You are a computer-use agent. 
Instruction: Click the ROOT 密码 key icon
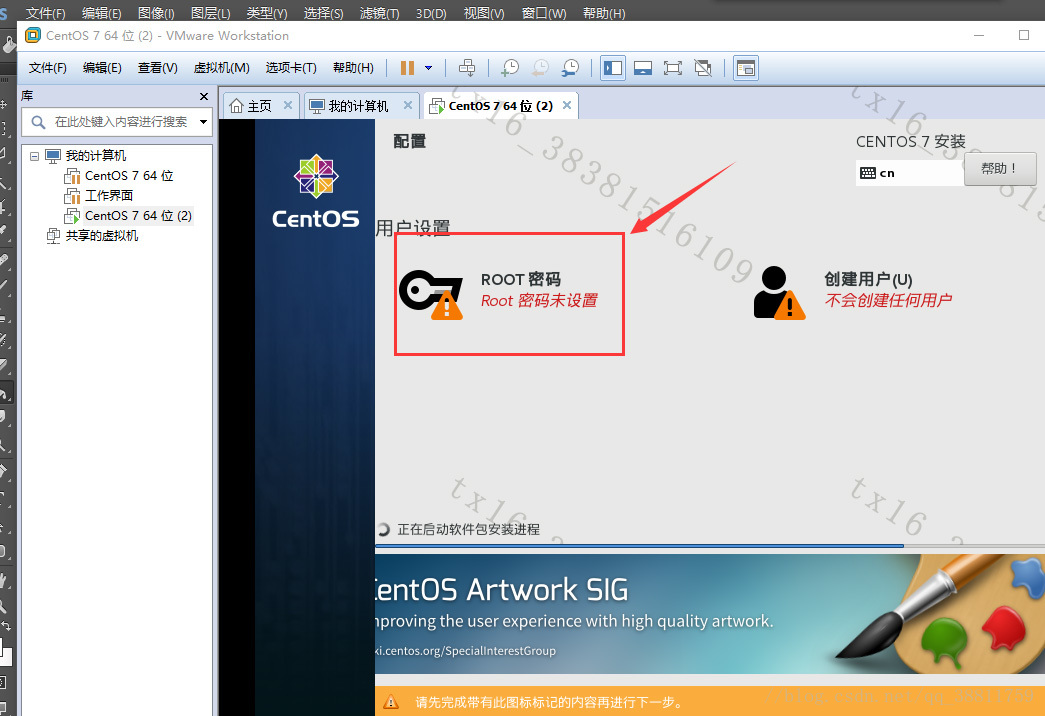coord(431,294)
